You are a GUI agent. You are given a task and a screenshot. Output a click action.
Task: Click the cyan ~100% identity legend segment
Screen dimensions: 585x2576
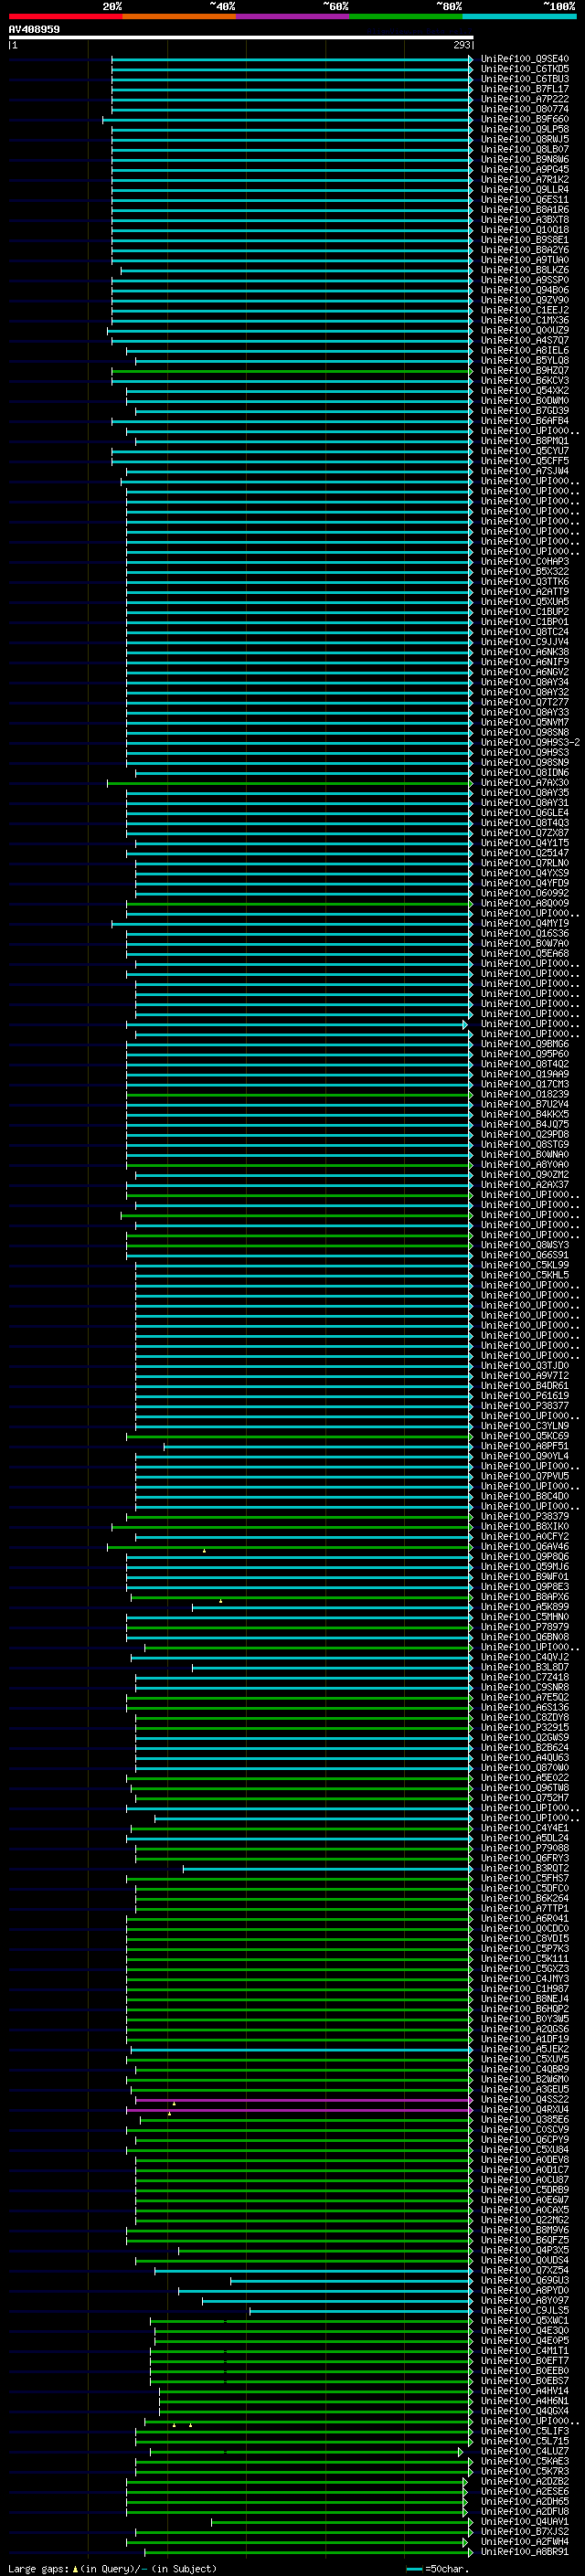(x=519, y=16)
